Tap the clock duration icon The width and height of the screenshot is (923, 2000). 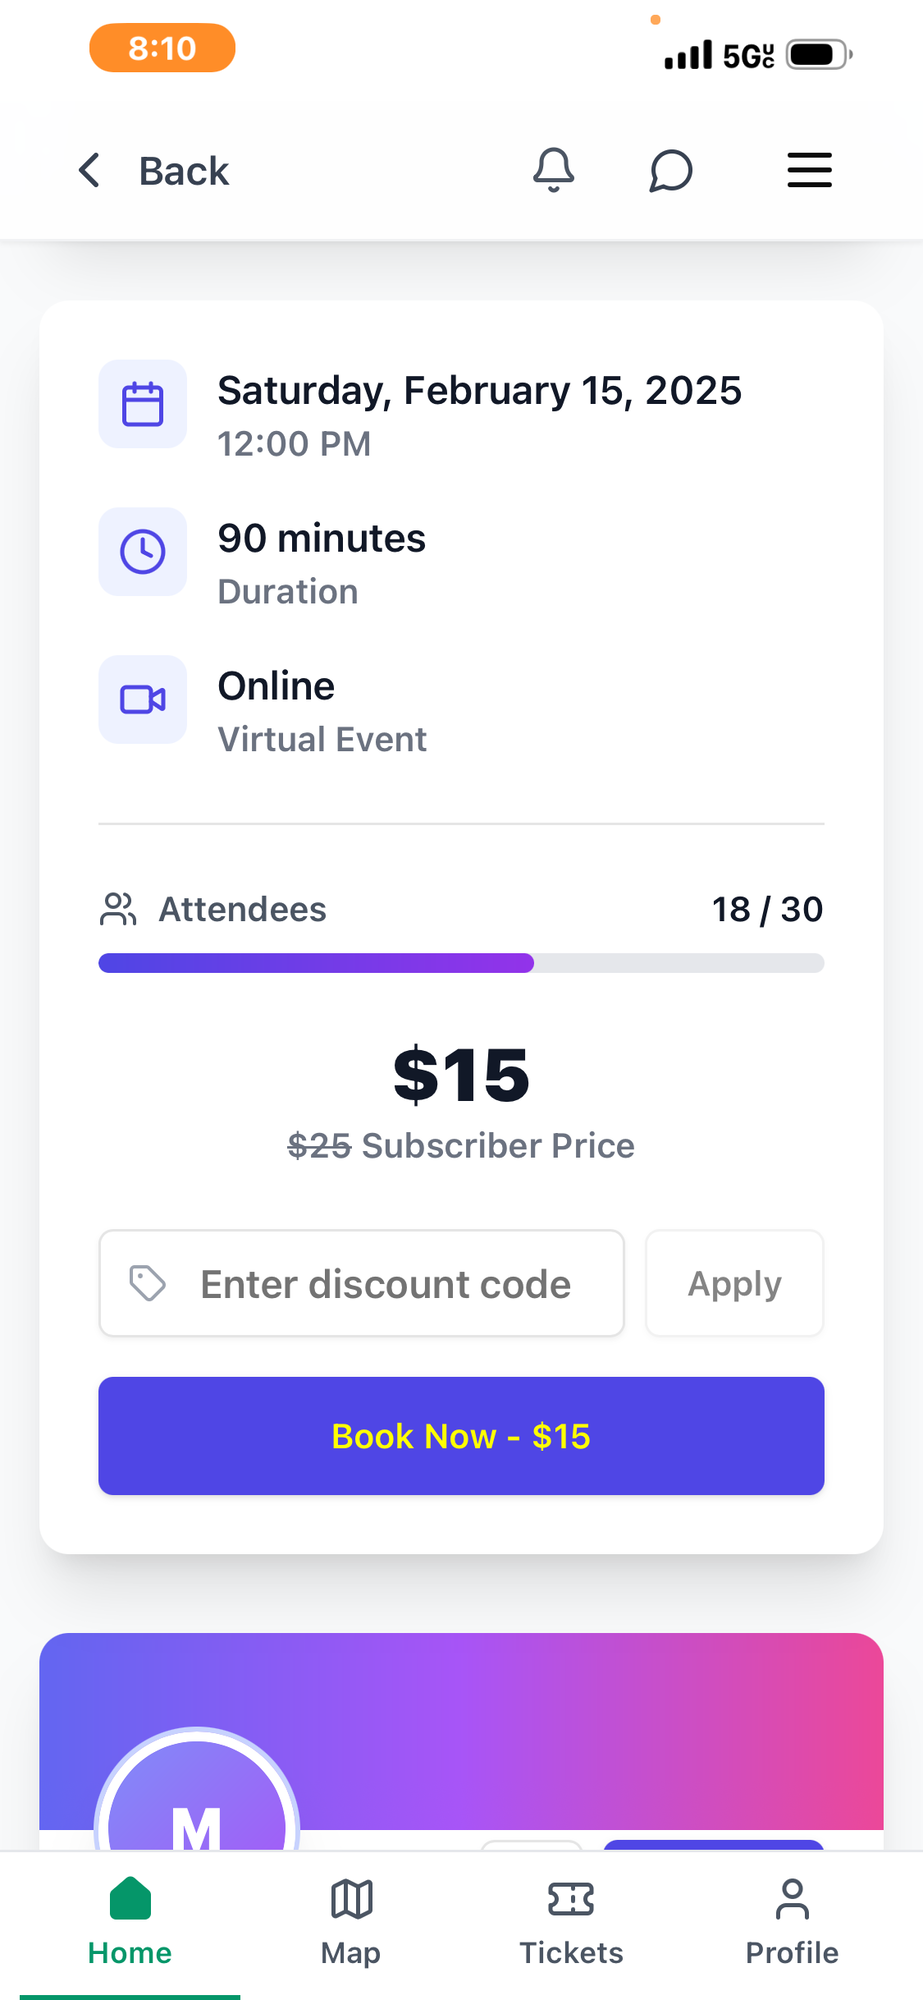pyautogui.click(x=143, y=552)
